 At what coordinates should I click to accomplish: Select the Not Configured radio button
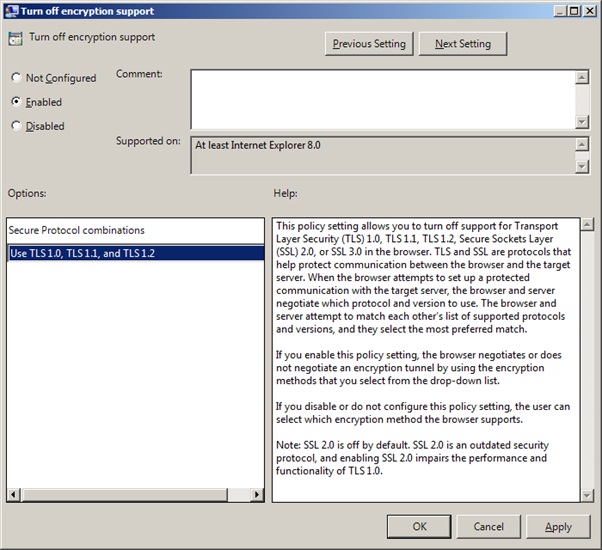pyautogui.click(x=17, y=78)
